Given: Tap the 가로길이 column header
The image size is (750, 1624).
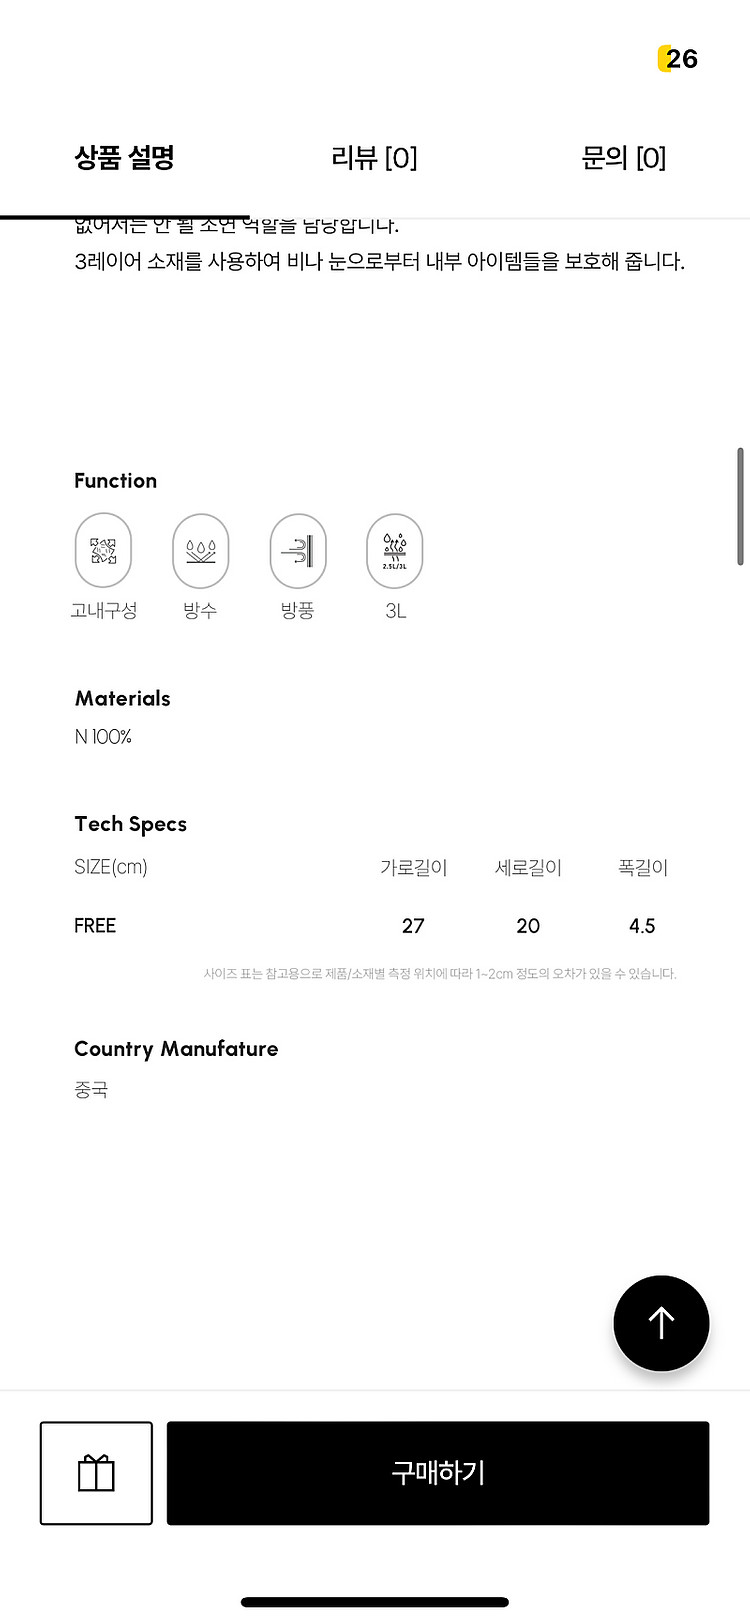Looking at the screenshot, I should coord(414,867).
